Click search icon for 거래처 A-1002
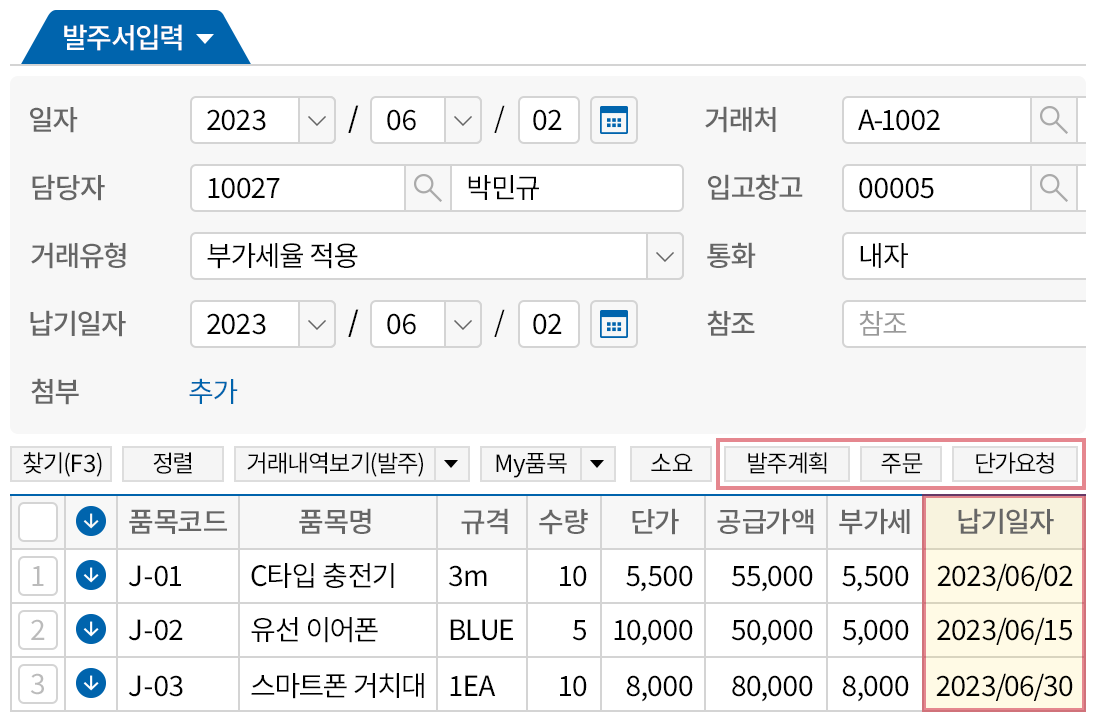 point(1053,121)
